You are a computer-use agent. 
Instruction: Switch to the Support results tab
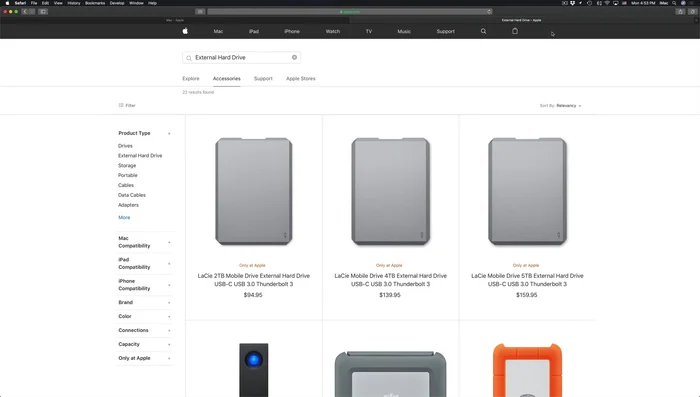[x=263, y=79]
